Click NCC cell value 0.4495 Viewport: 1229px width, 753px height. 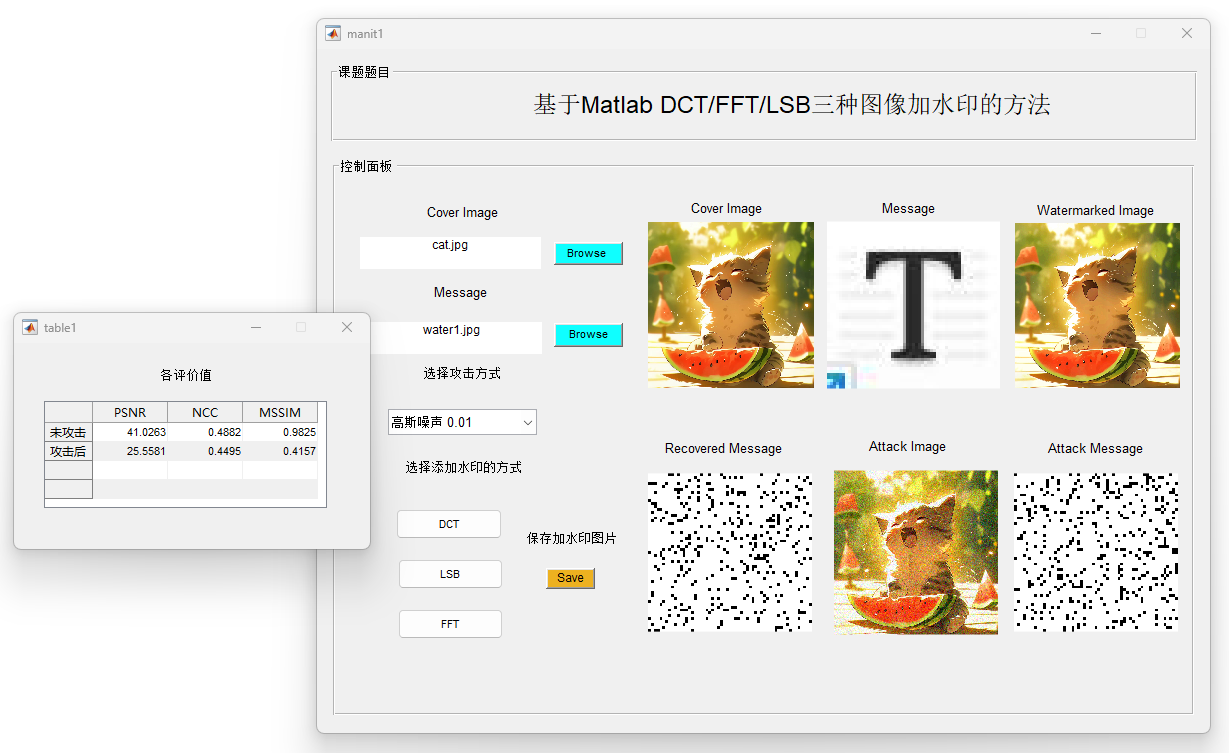[205, 451]
